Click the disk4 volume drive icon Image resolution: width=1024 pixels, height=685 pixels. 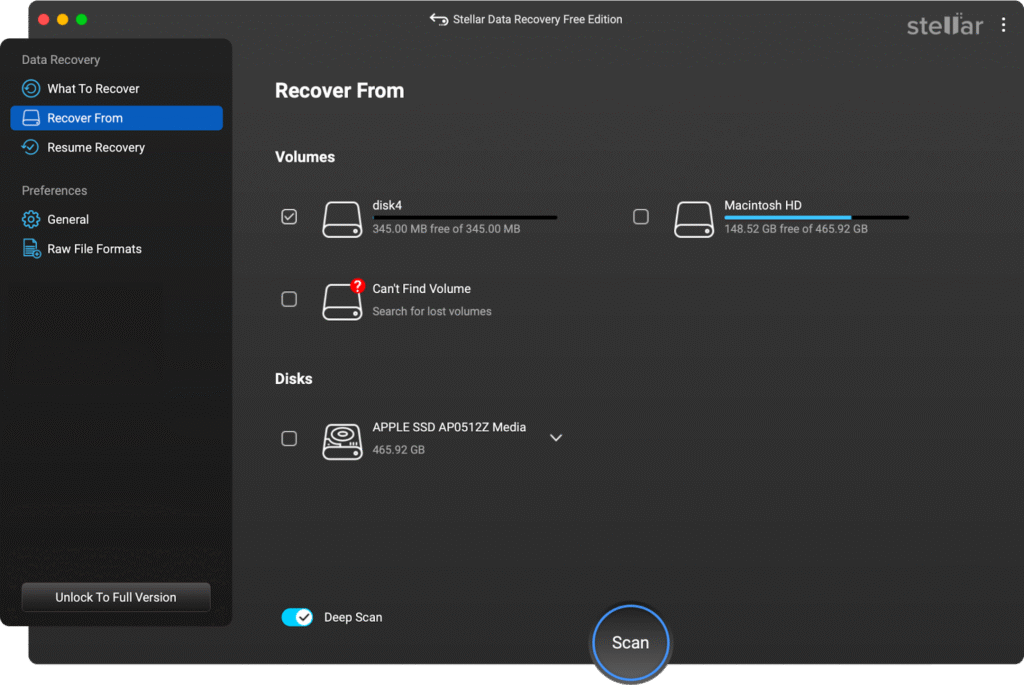pos(342,218)
